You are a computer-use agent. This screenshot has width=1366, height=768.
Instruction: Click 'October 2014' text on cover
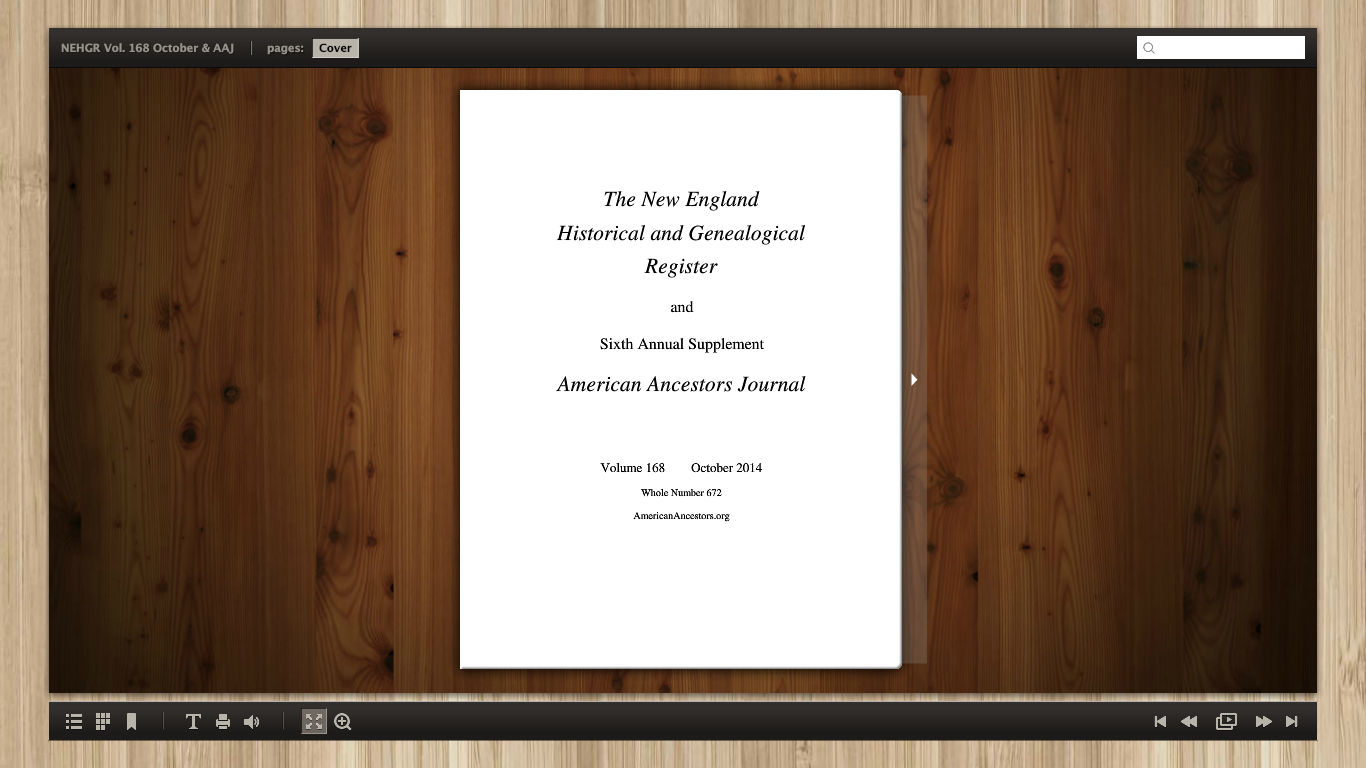pyautogui.click(x=726, y=468)
